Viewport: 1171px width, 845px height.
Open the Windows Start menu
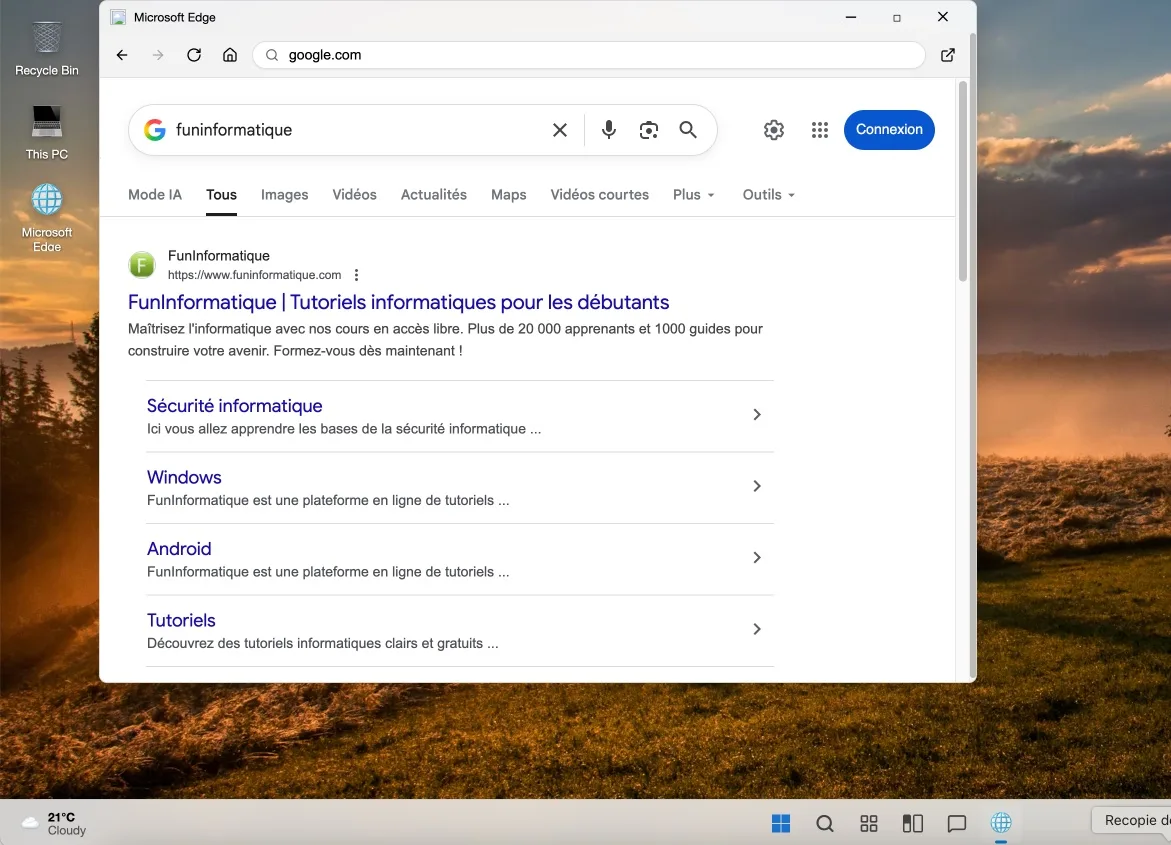coord(781,823)
